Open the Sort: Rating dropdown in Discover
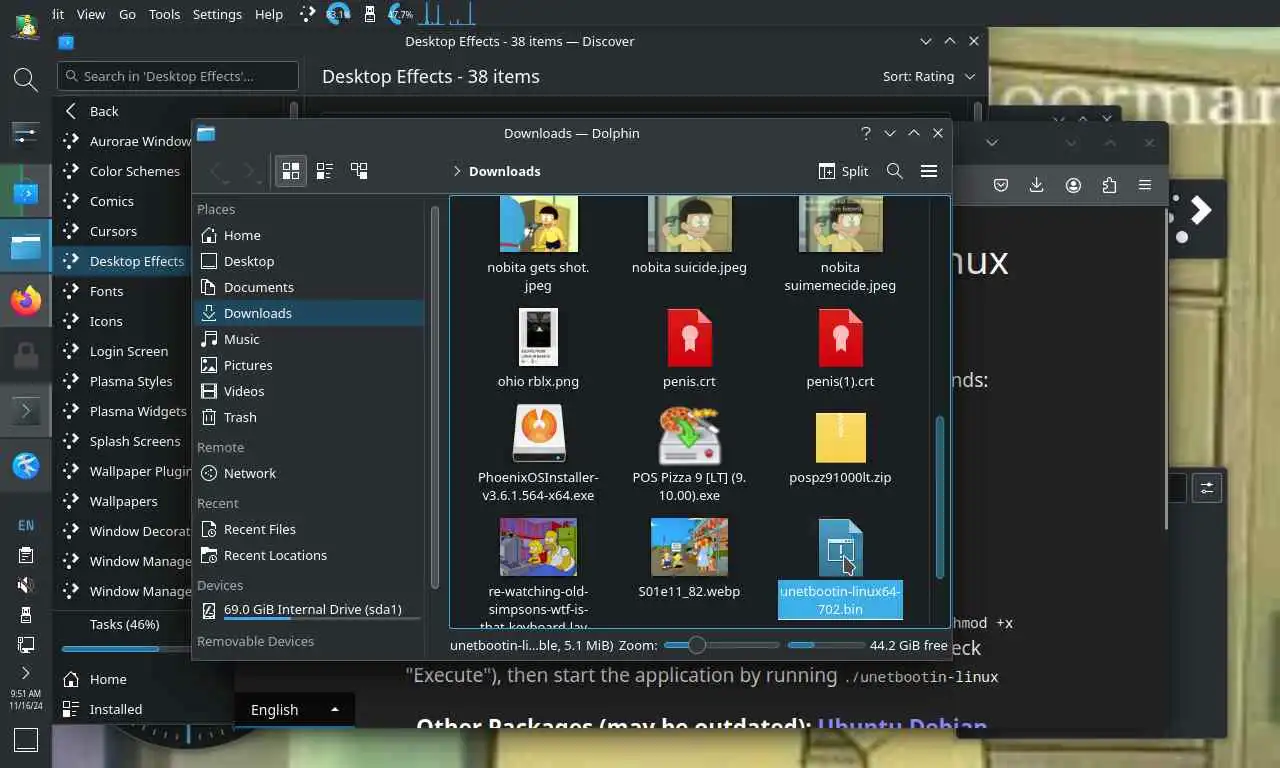Screen dimensions: 1280x768 tap(929, 76)
